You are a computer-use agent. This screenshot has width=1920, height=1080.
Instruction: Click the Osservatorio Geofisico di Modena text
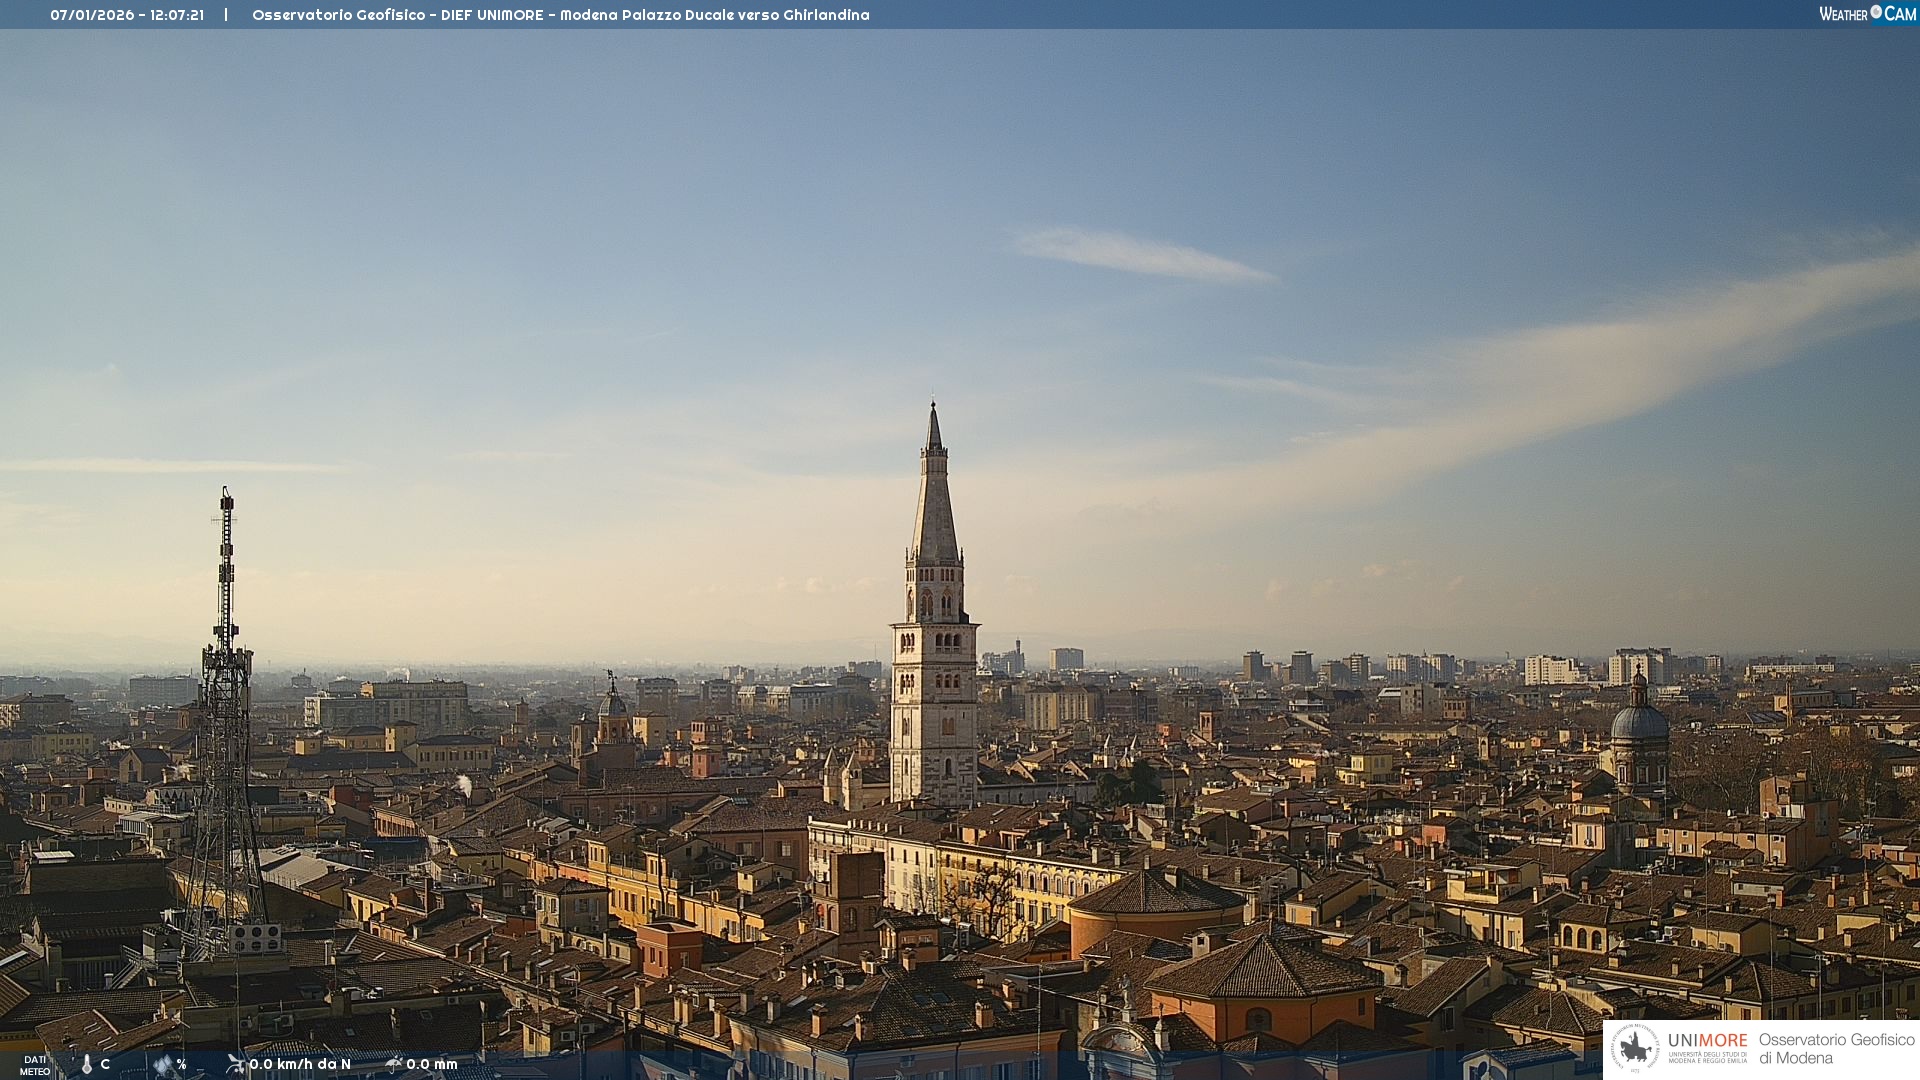click(x=1836, y=1048)
